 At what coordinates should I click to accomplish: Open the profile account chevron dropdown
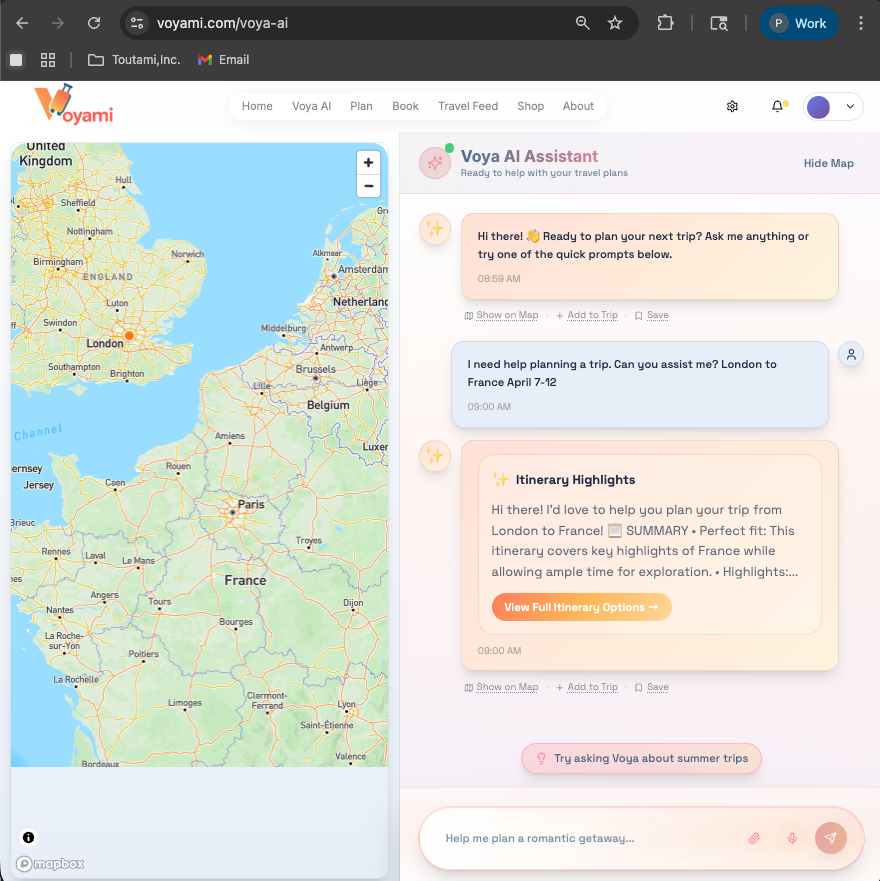click(x=850, y=105)
